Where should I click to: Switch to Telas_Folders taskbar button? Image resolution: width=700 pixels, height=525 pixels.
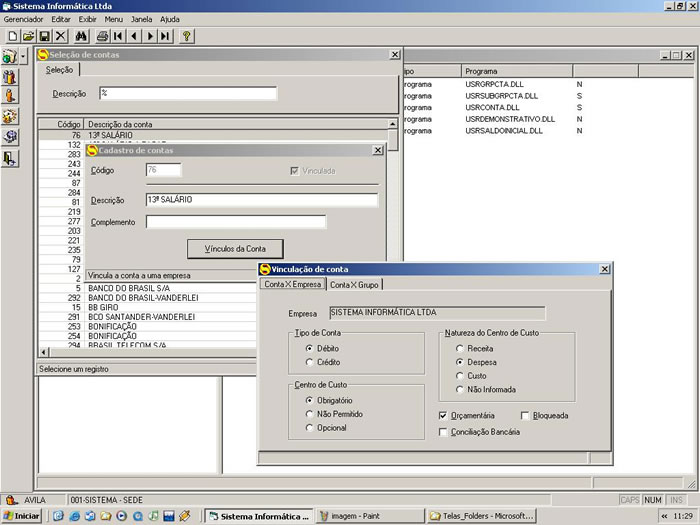(482, 516)
